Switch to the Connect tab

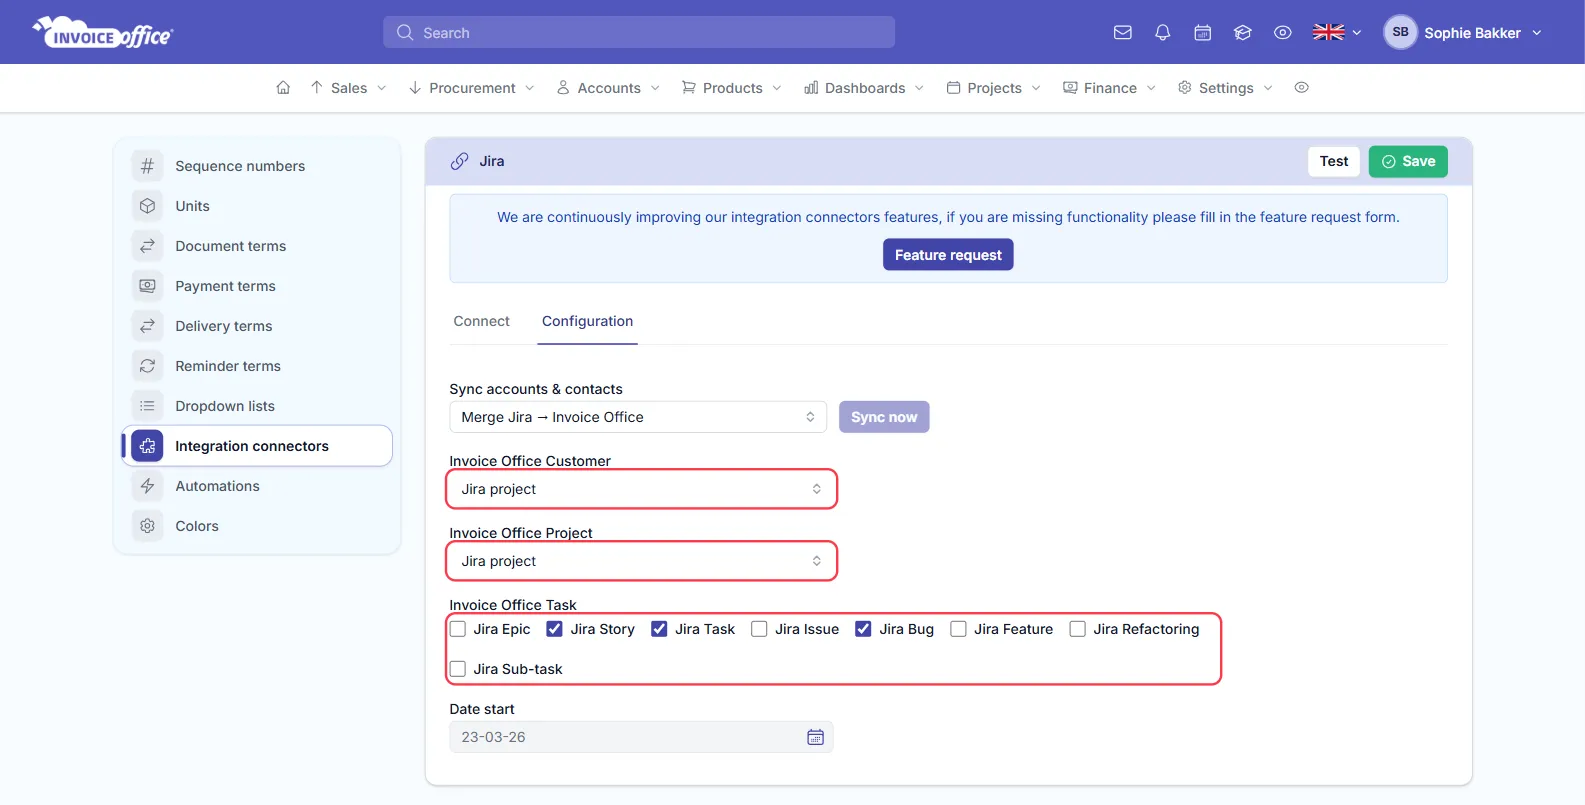[482, 321]
